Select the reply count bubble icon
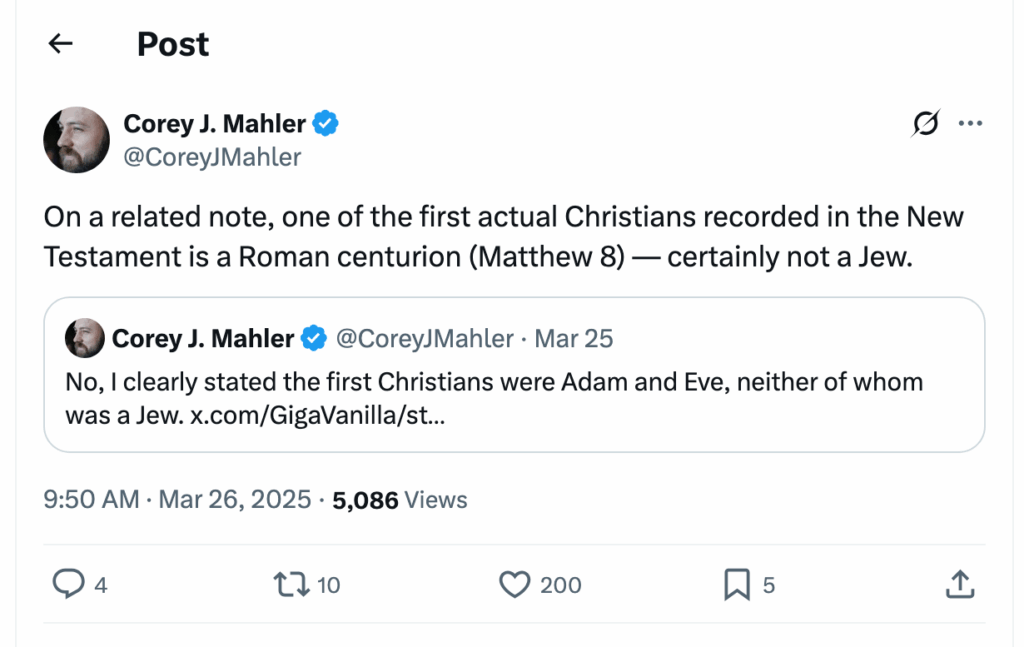Screen dimensions: 1024x647 tap(69, 585)
